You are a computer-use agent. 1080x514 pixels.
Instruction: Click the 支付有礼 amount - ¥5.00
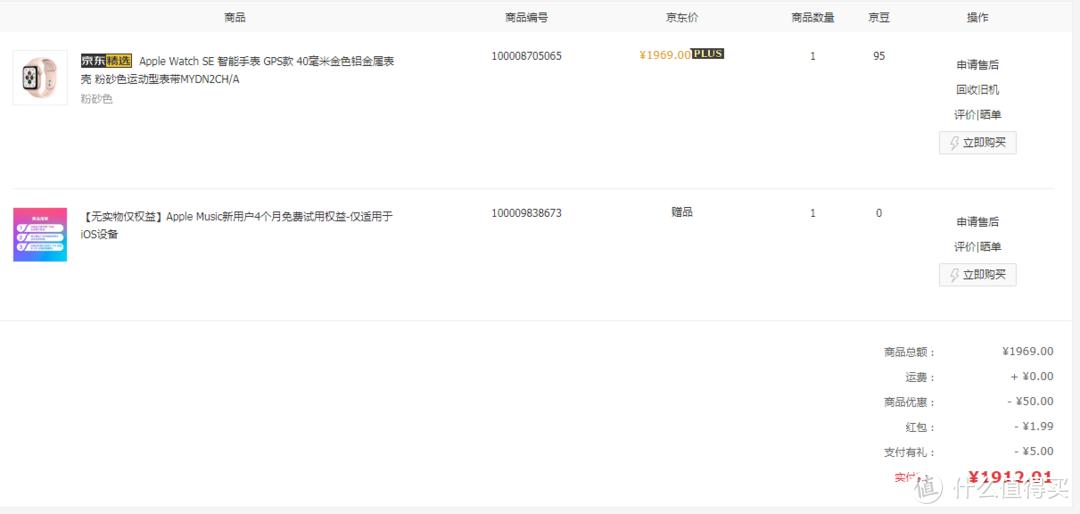(x=1033, y=451)
